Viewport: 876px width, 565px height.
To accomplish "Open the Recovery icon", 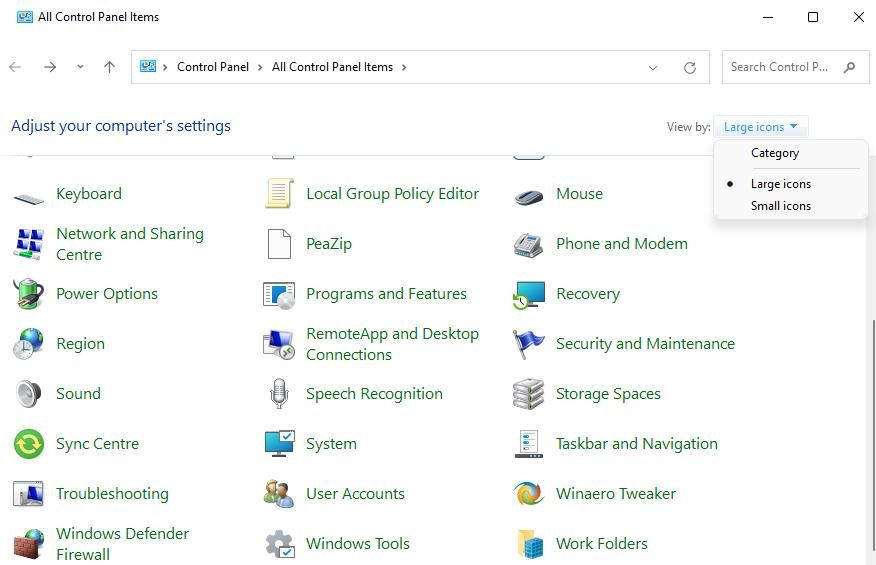I will pos(529,294).
